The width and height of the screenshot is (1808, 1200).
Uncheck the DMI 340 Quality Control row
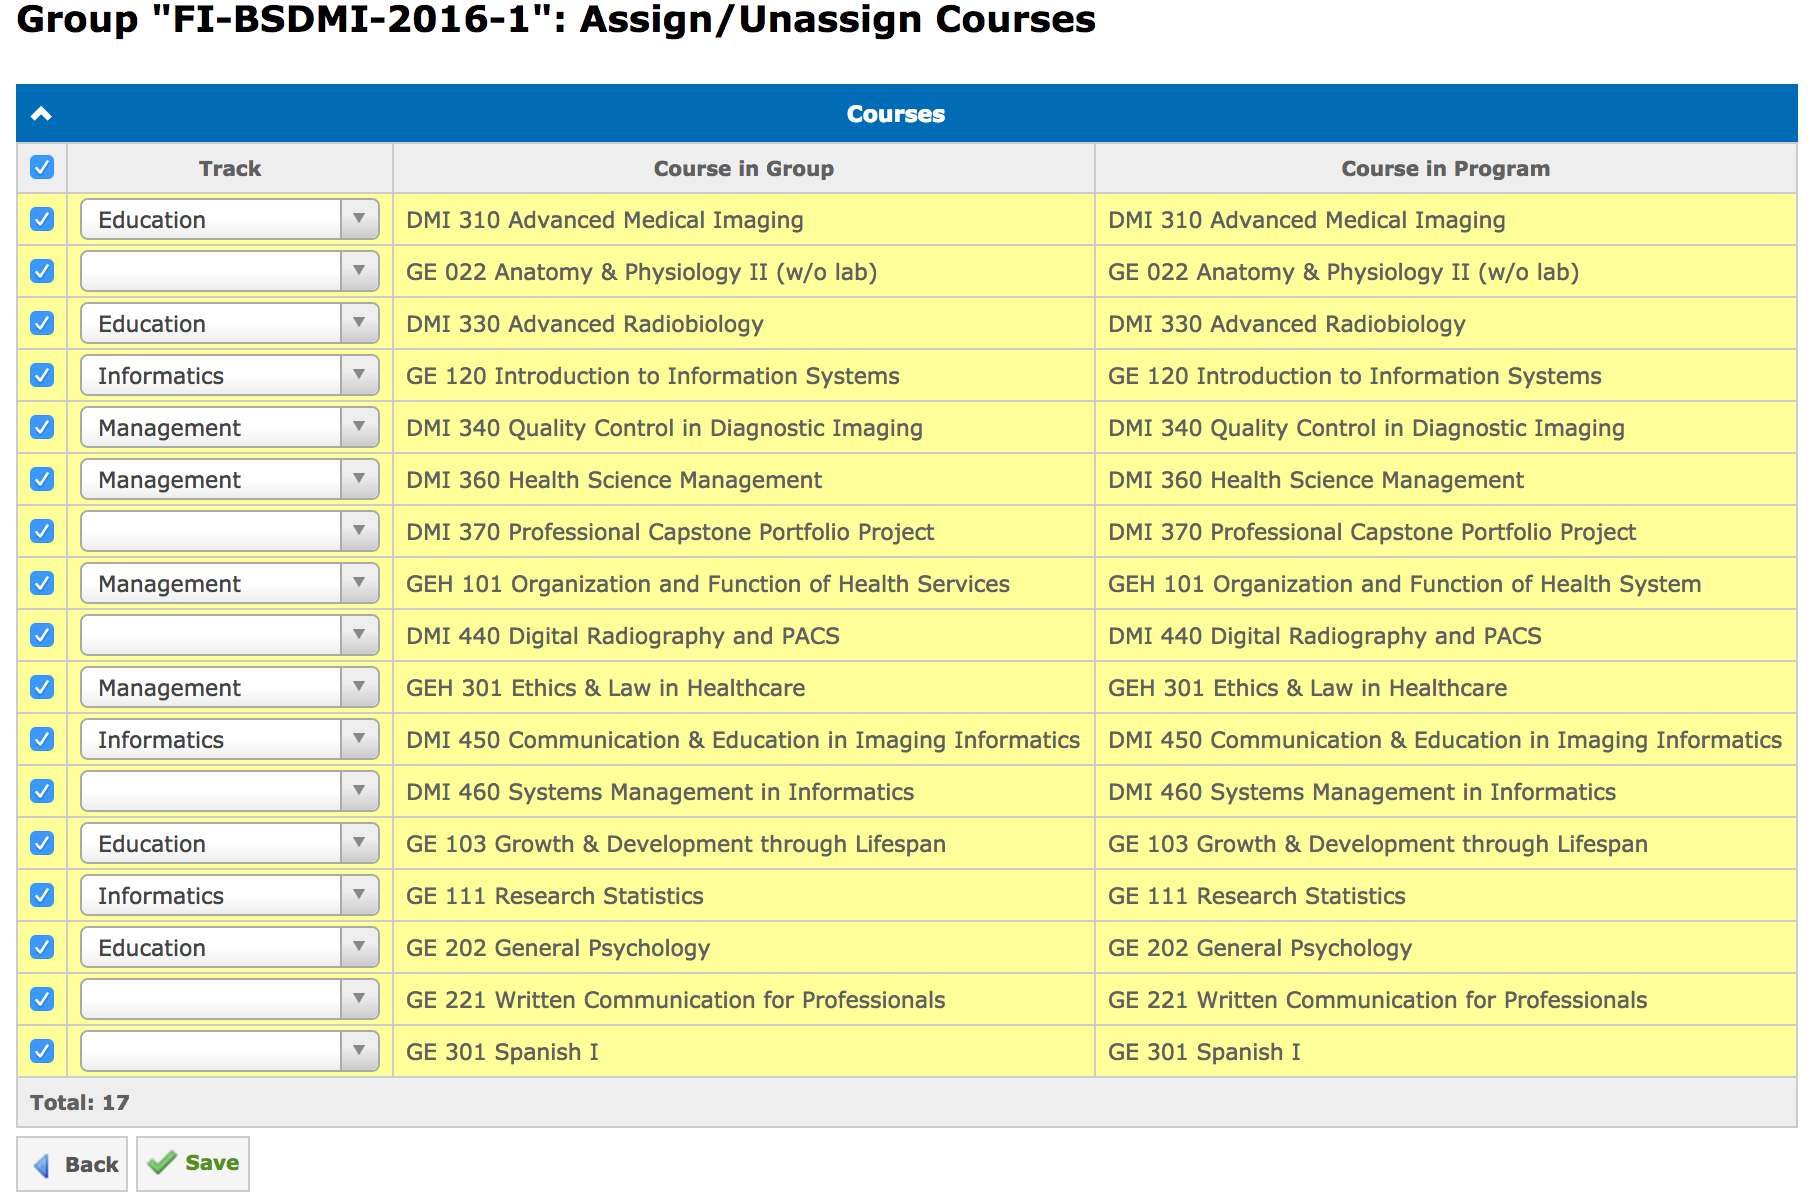coord(42,427)
